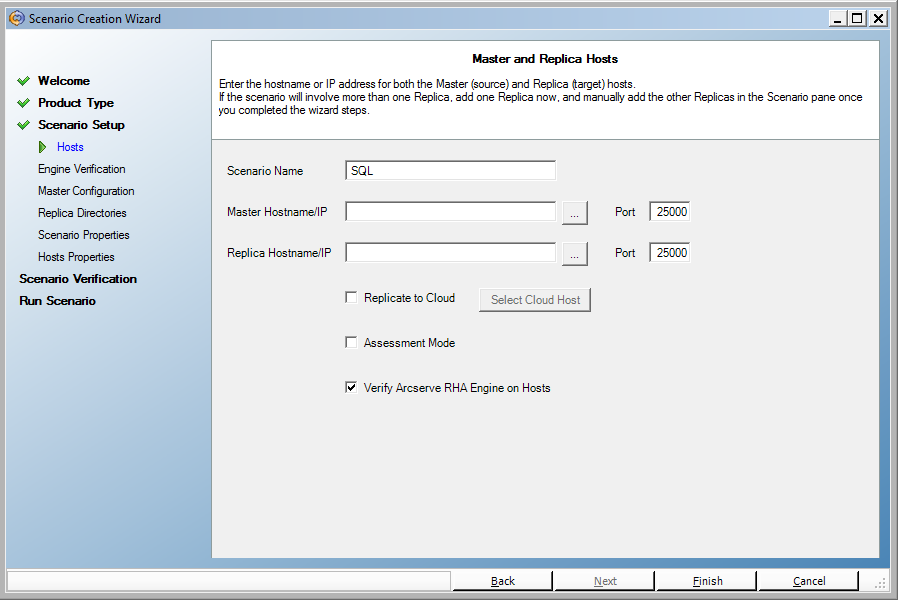
Task: Click the green checkmark beside Scenario Setup
Action: click(x=23, y=125)
